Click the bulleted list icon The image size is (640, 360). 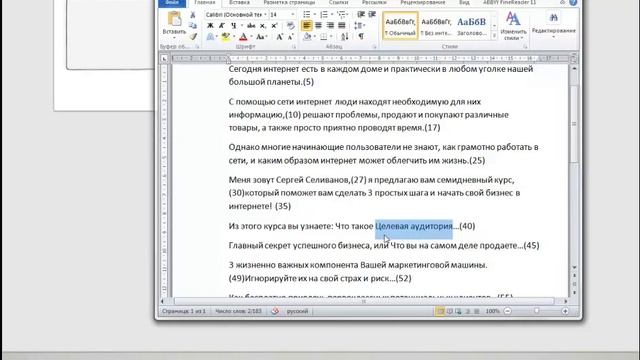click(x=307, y=15)
